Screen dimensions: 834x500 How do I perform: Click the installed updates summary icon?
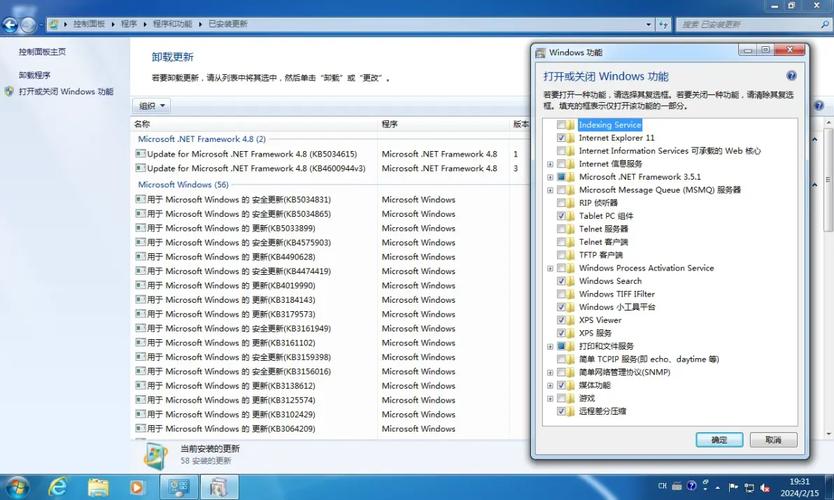156,456
